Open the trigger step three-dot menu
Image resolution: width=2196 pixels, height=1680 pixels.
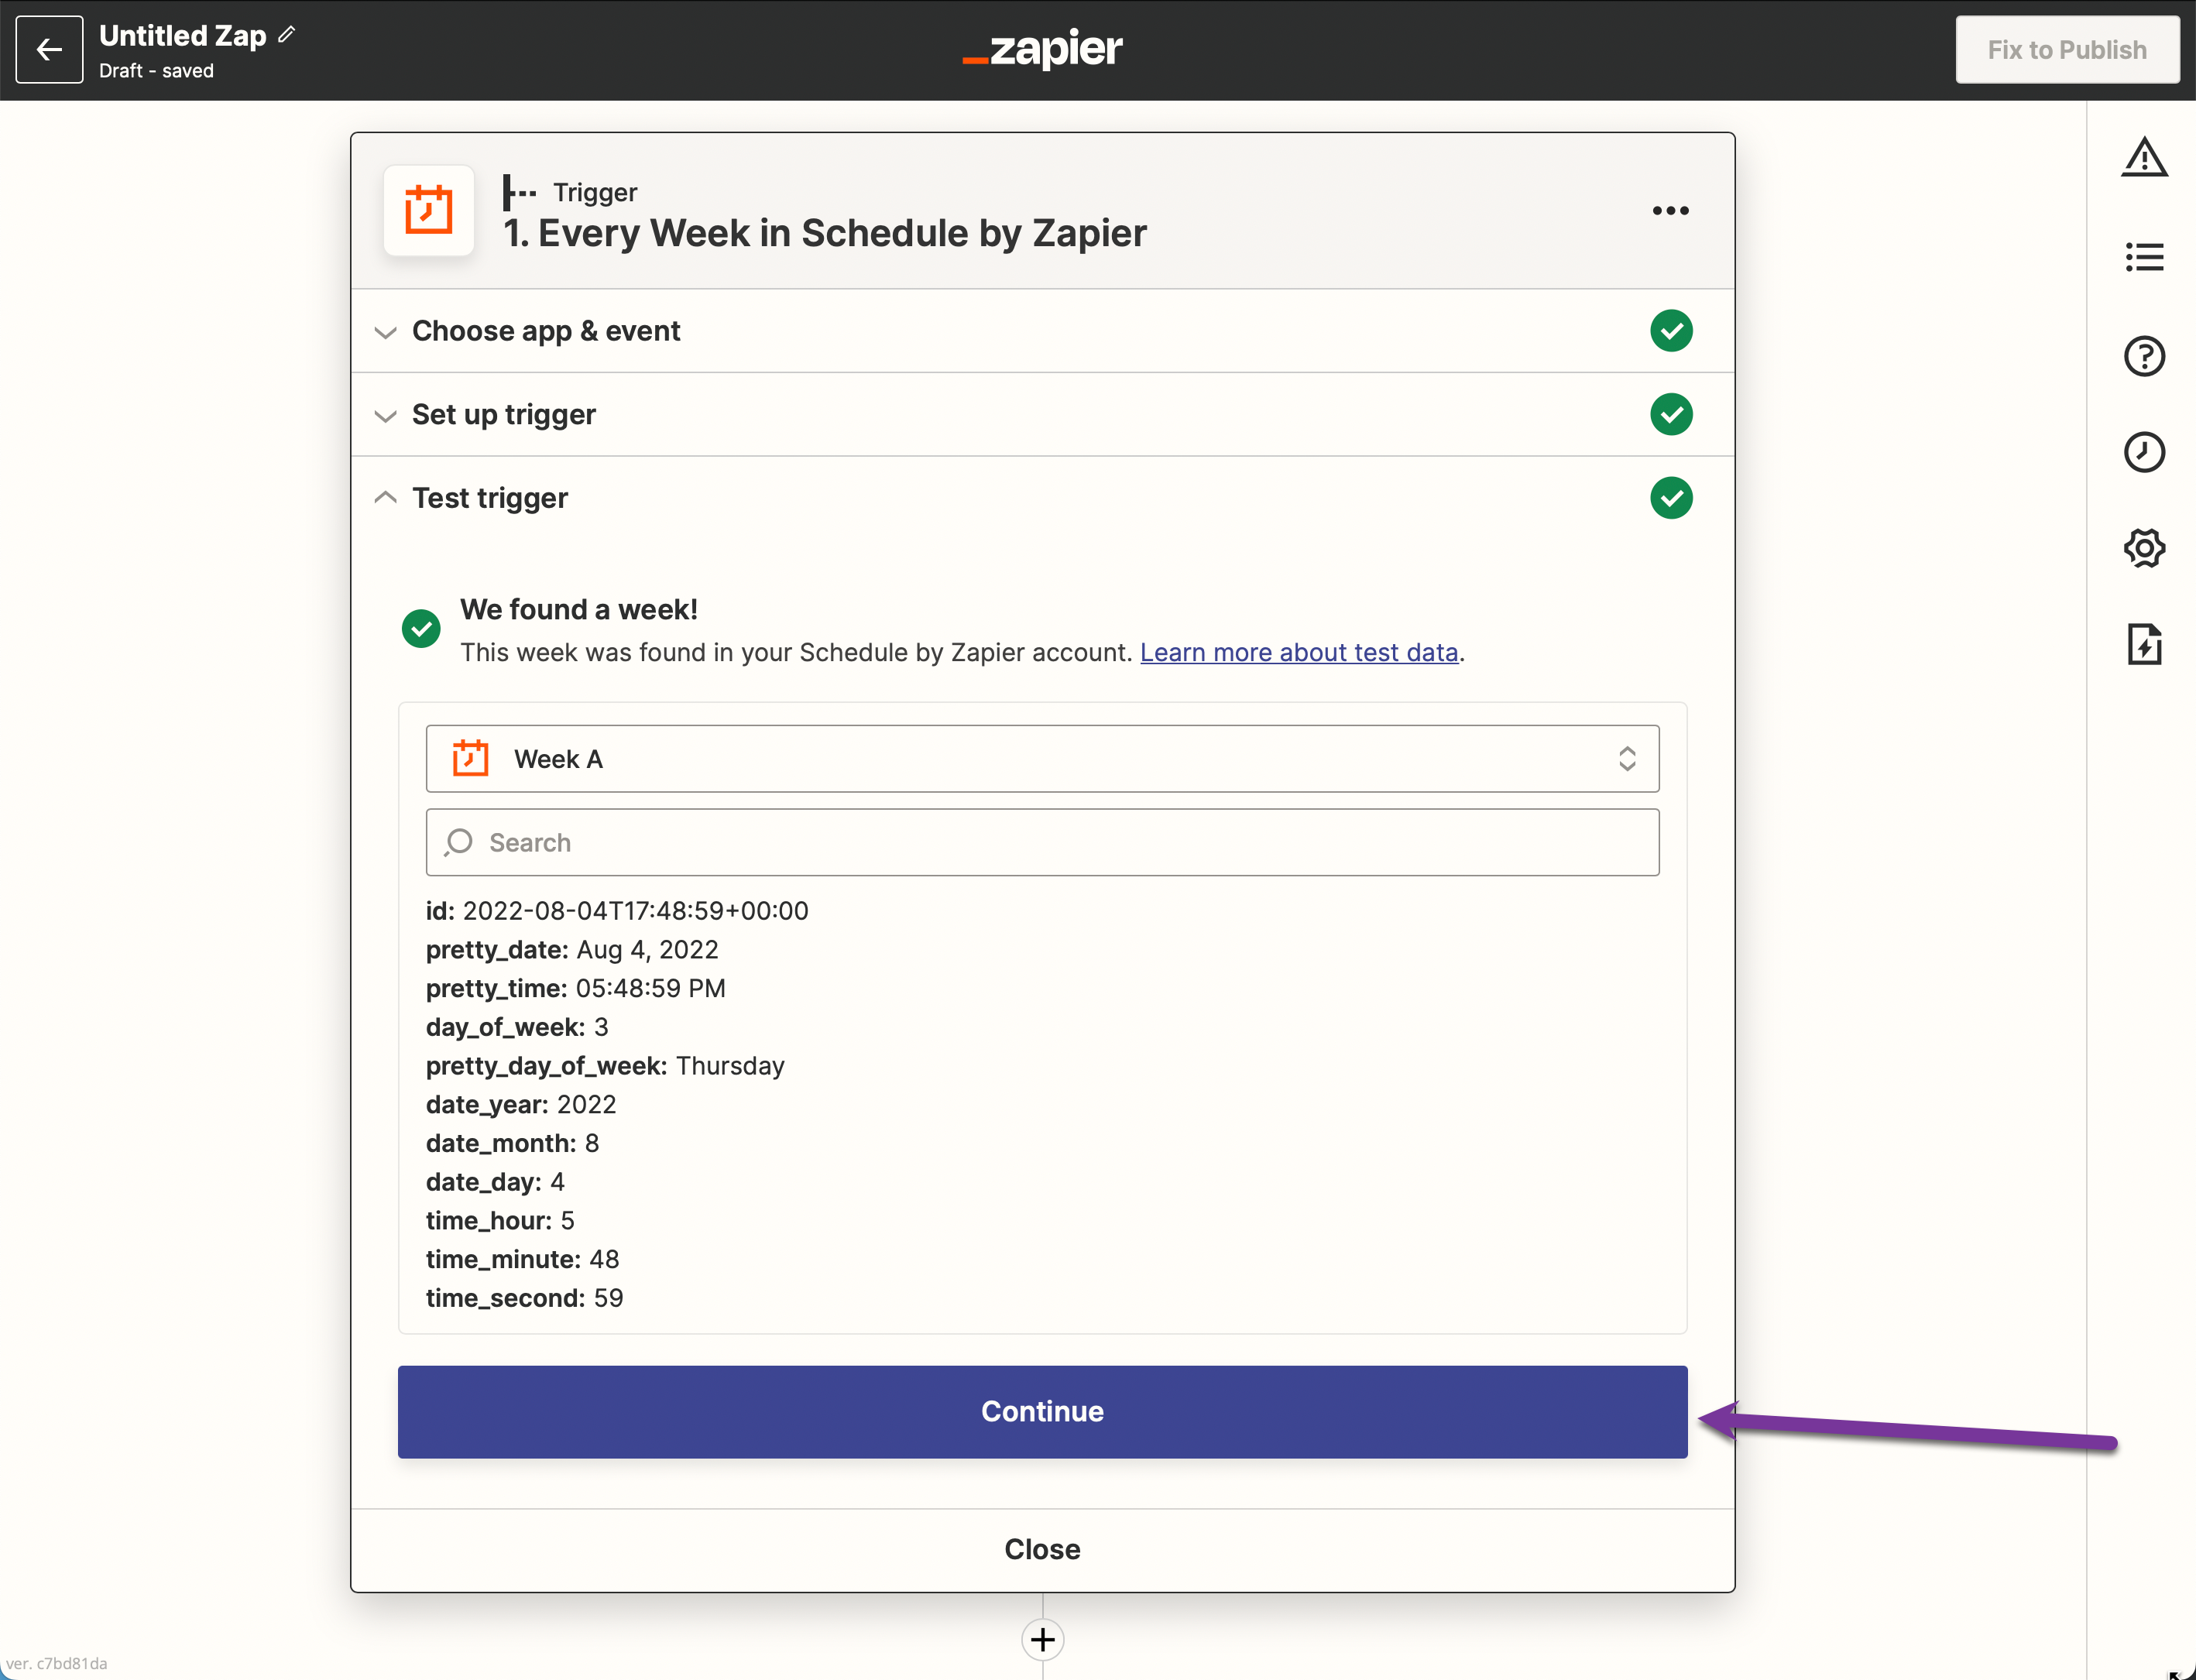coord(1670,210)
